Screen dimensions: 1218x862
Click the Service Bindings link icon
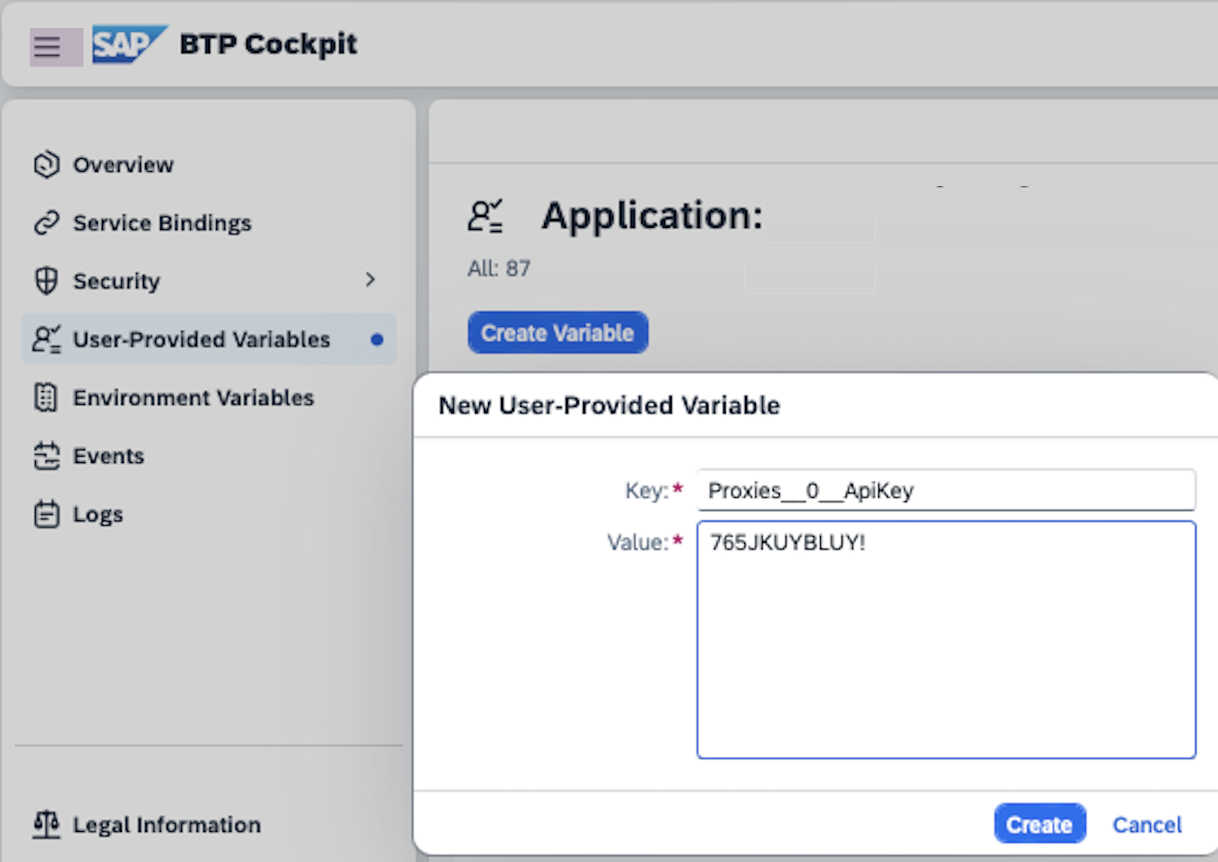(46, 223)
